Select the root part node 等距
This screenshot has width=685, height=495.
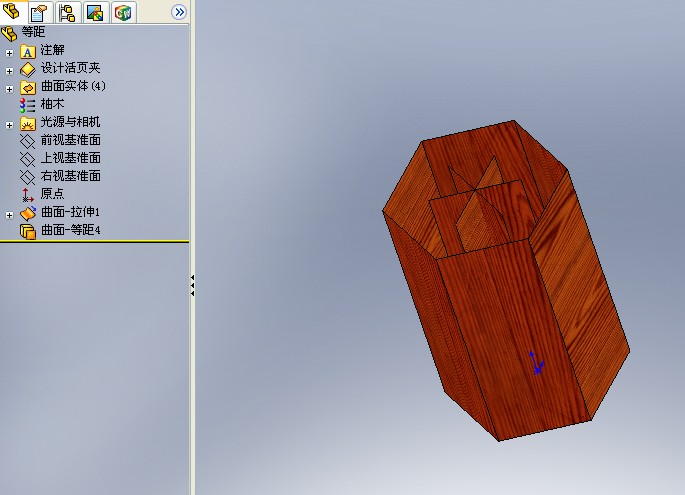33,32
